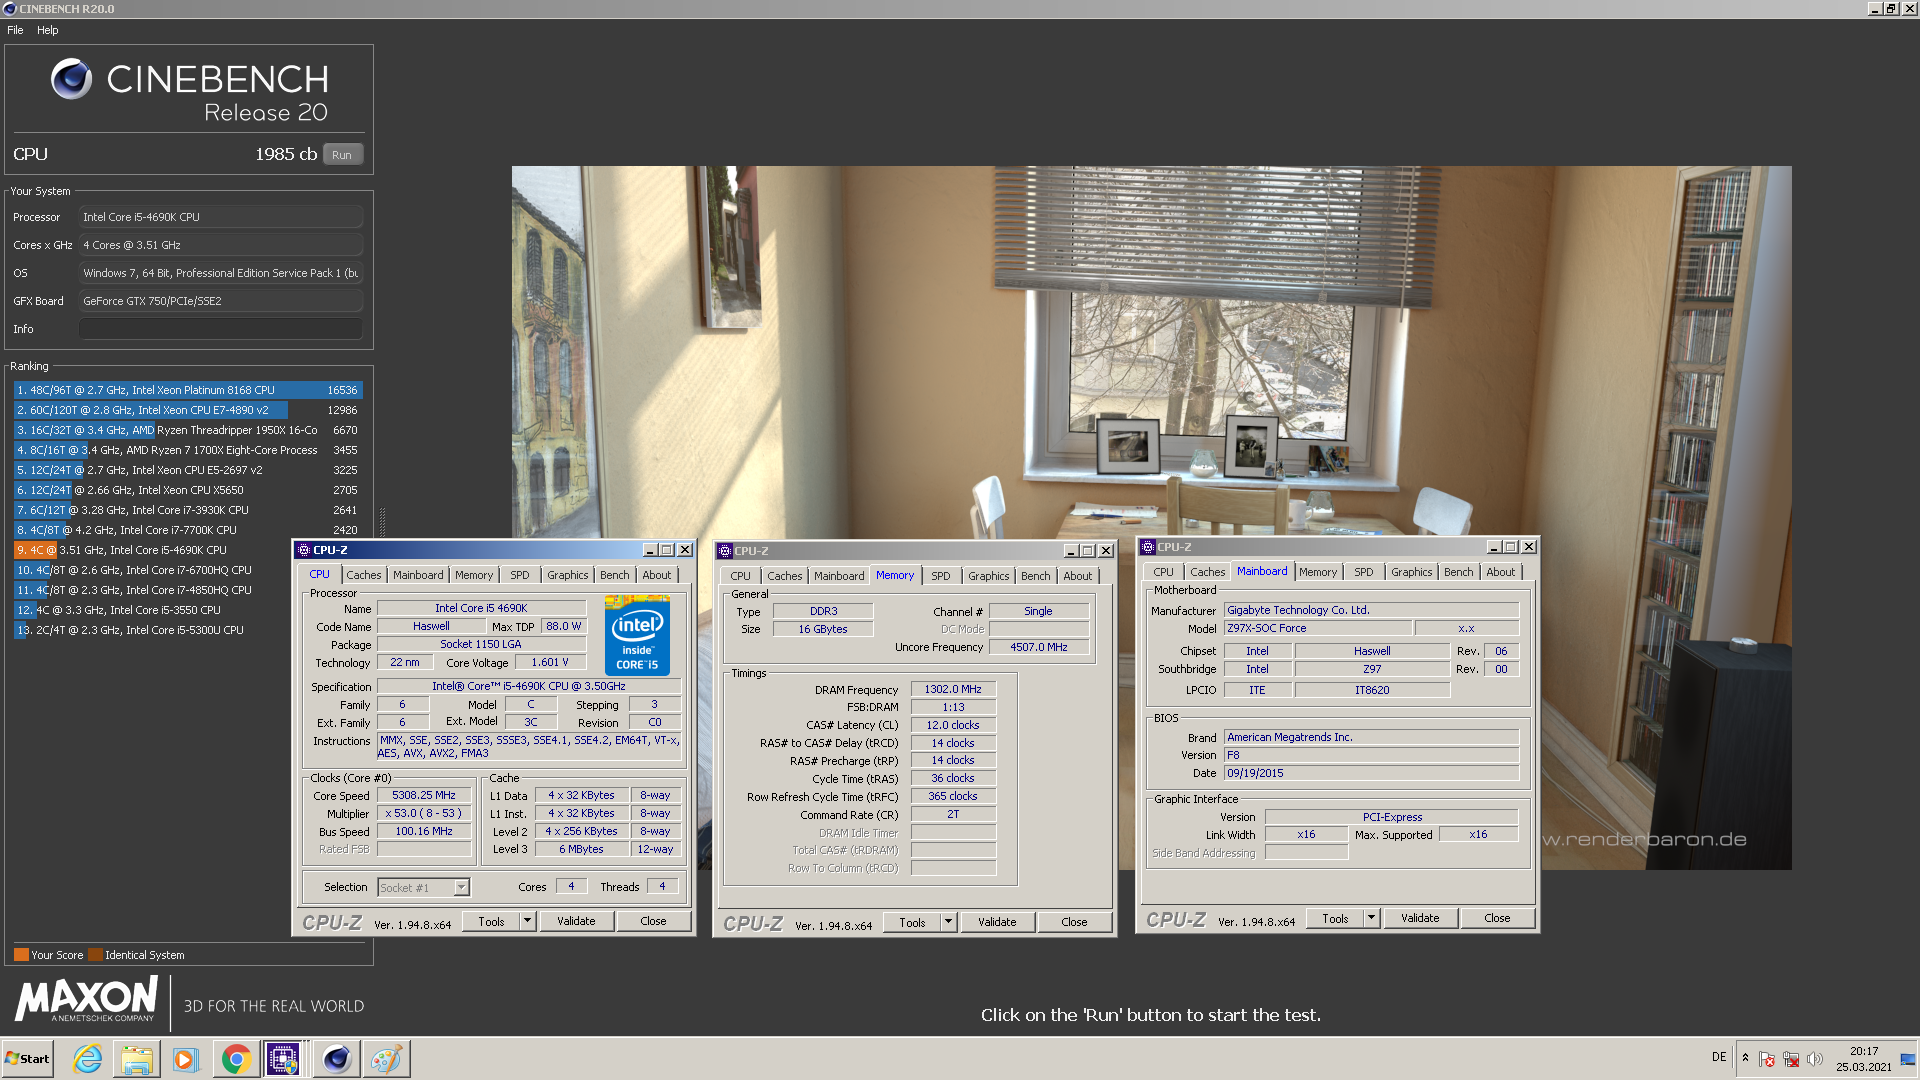Open Internet Explorer from the taskbar

click(88, 1059)
